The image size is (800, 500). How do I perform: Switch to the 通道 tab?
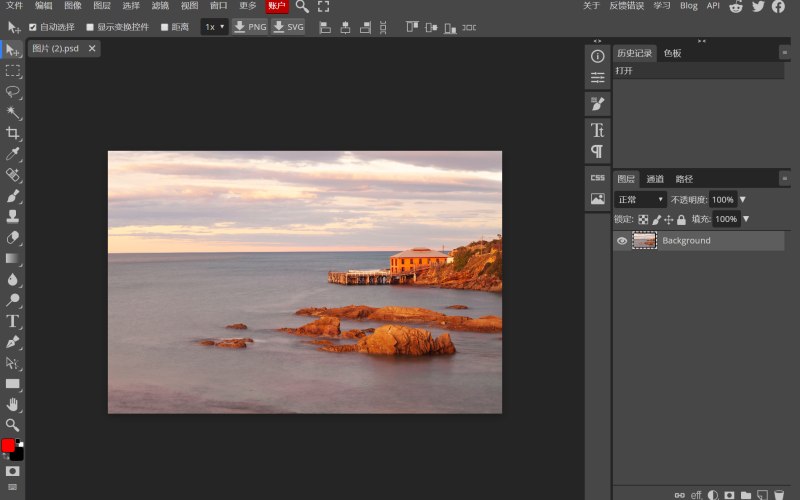coord(655,179)
